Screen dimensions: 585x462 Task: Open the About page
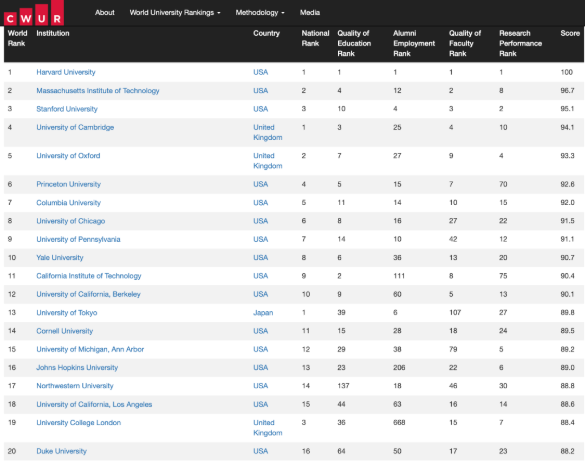[104, 13]
